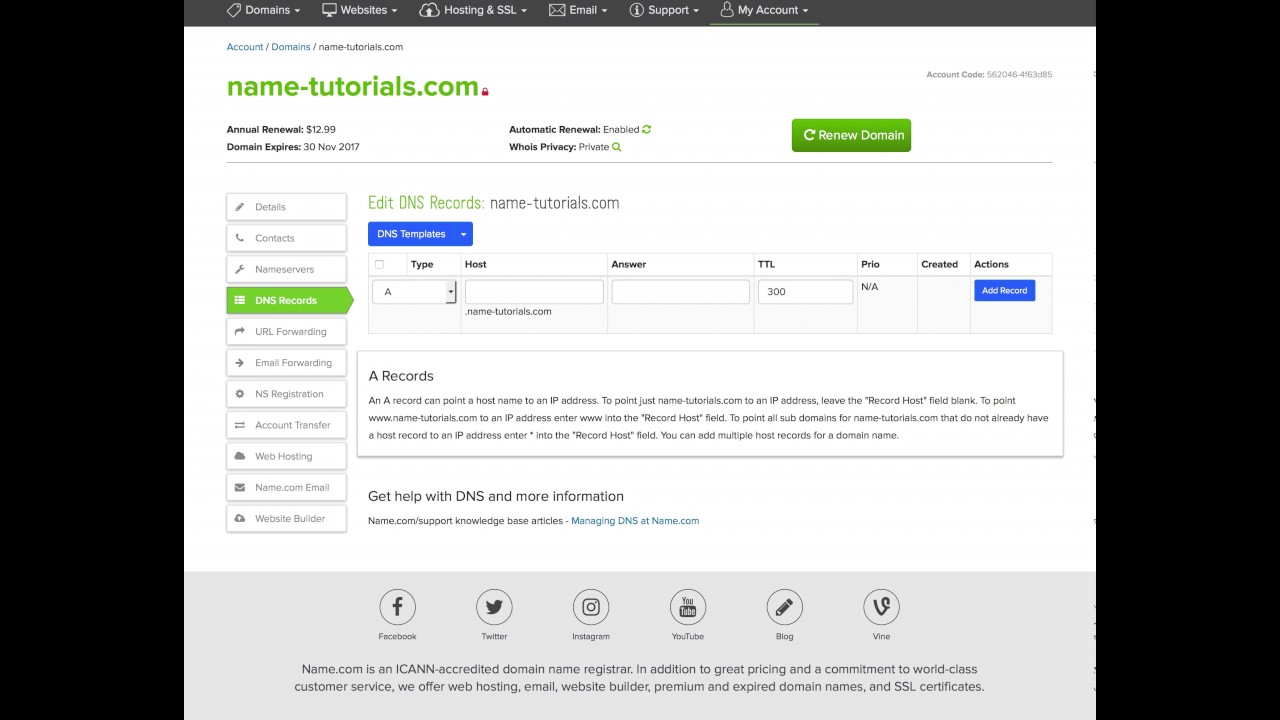Click the Prio column header
Image resolution: width=1280 pixels, height=720 pixels.
[870, 264]
